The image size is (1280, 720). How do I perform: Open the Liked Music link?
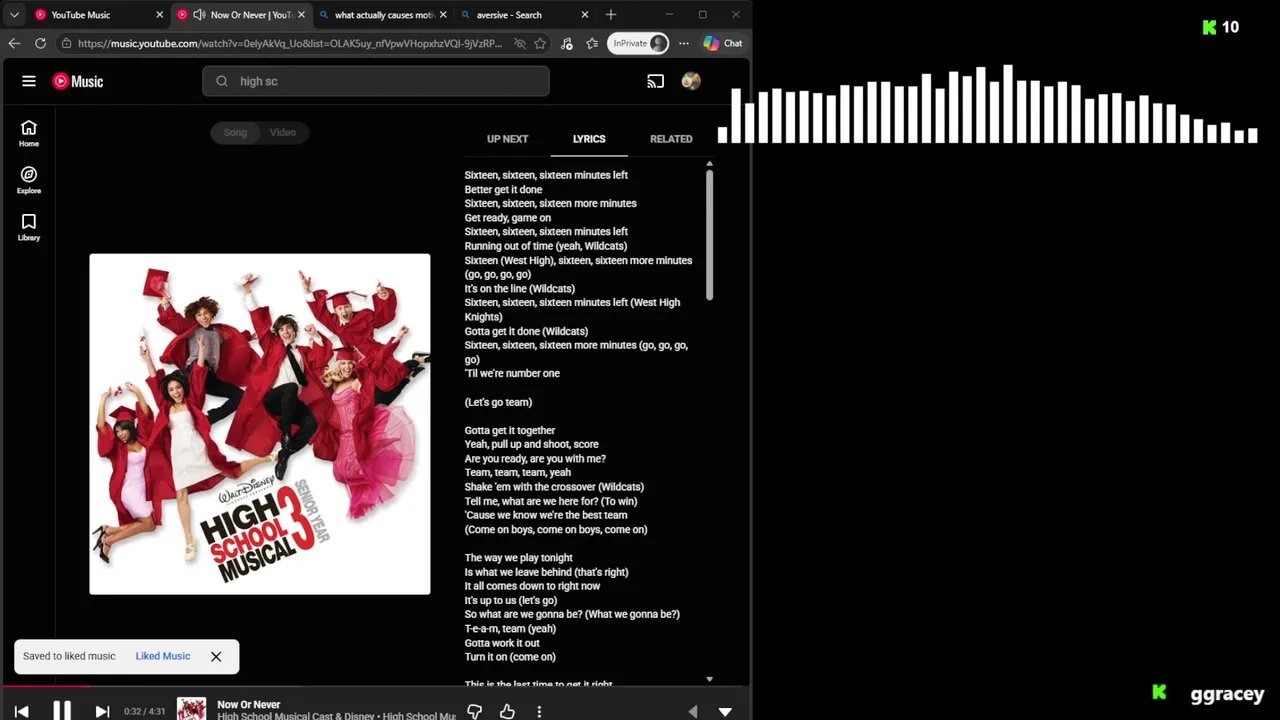tap(163, 656)
